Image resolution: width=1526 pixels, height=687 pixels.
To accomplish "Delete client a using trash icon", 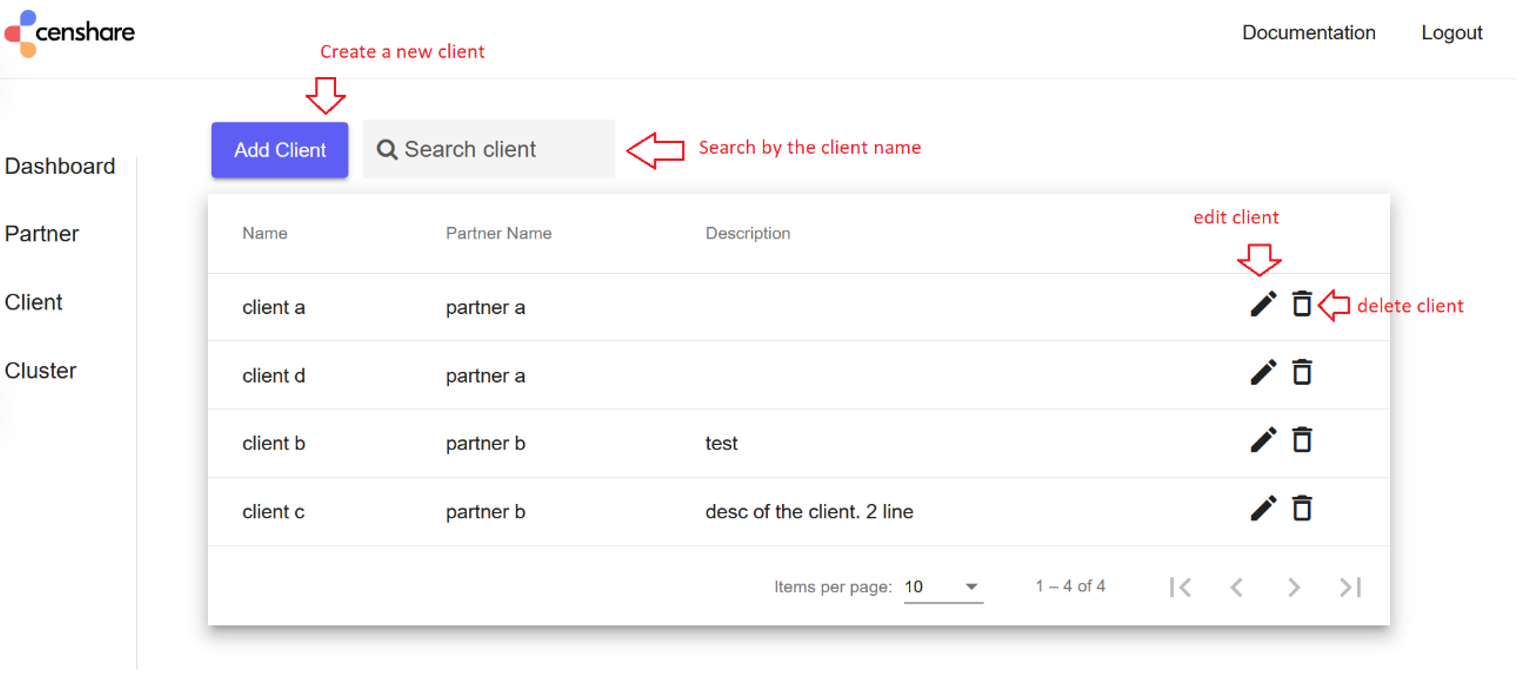I will [1301, 304].
